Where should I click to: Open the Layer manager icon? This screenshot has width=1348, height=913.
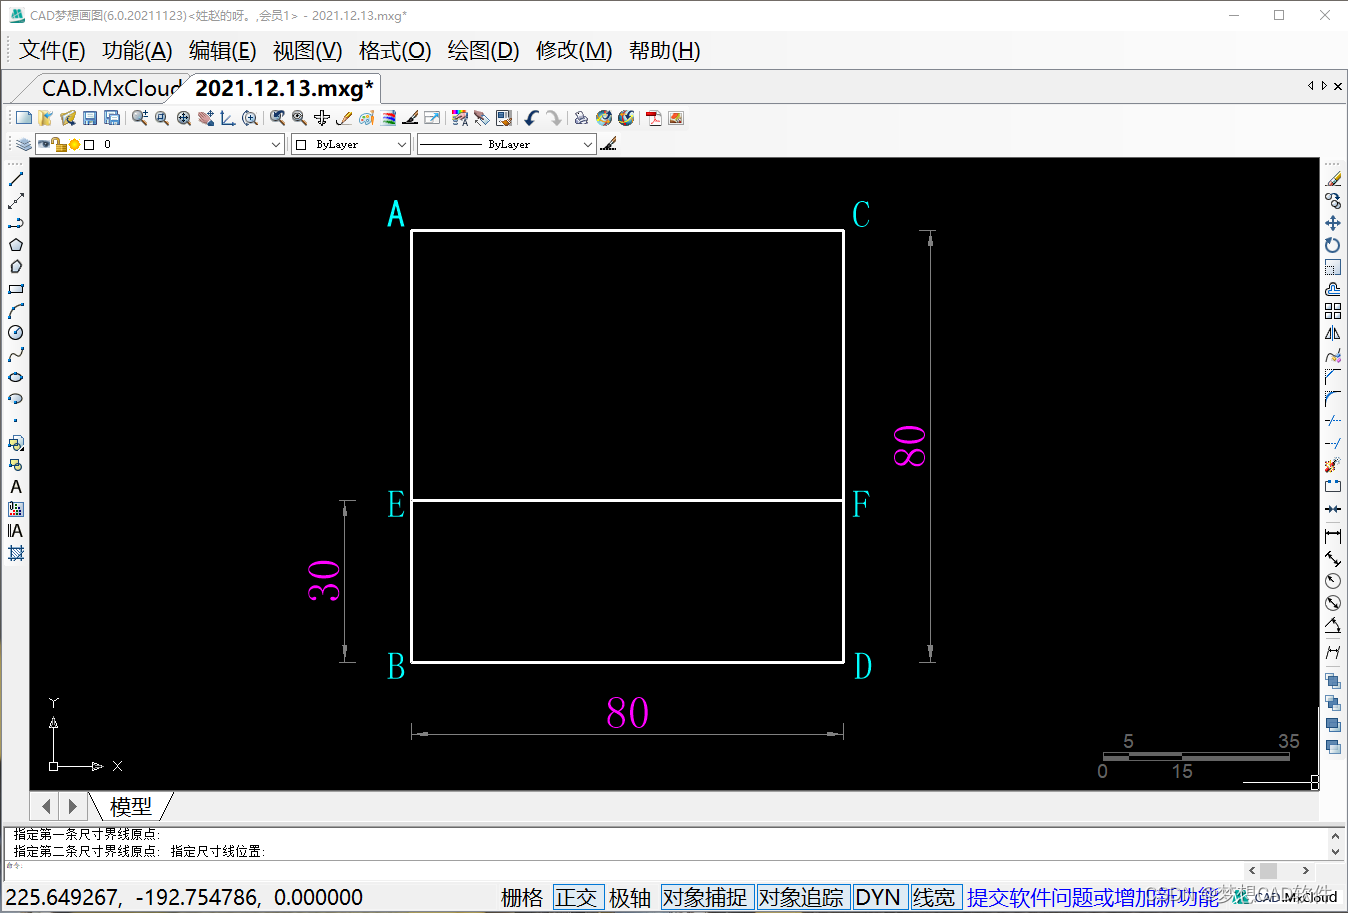(24, 144)
